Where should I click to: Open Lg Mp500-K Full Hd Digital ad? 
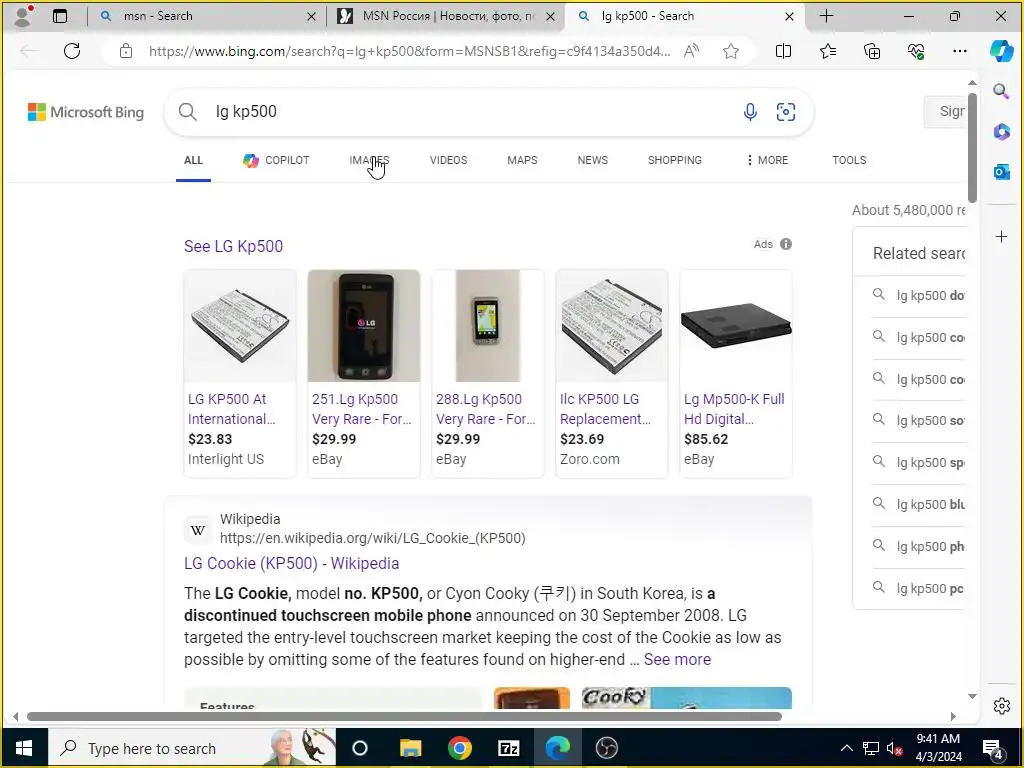[x=734, y=409]
